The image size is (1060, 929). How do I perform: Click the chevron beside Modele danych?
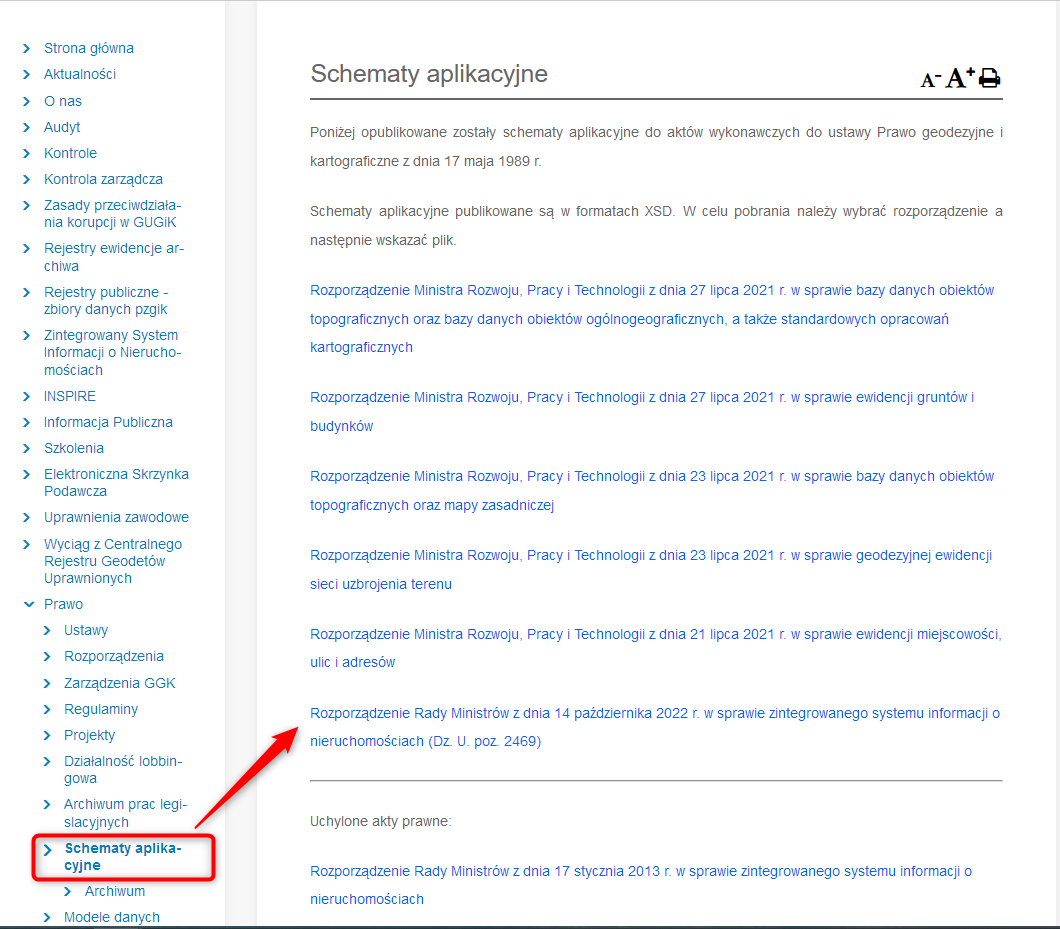click(48, 918)
